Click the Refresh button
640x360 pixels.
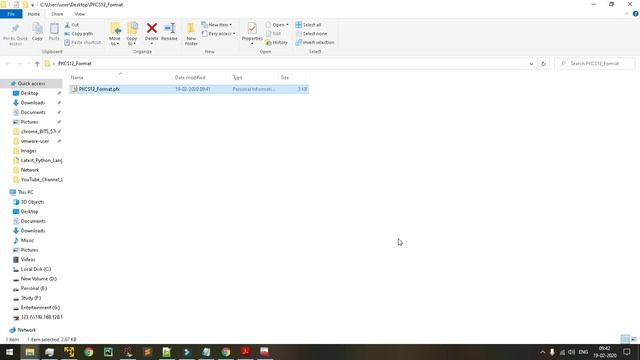[543, 64]
